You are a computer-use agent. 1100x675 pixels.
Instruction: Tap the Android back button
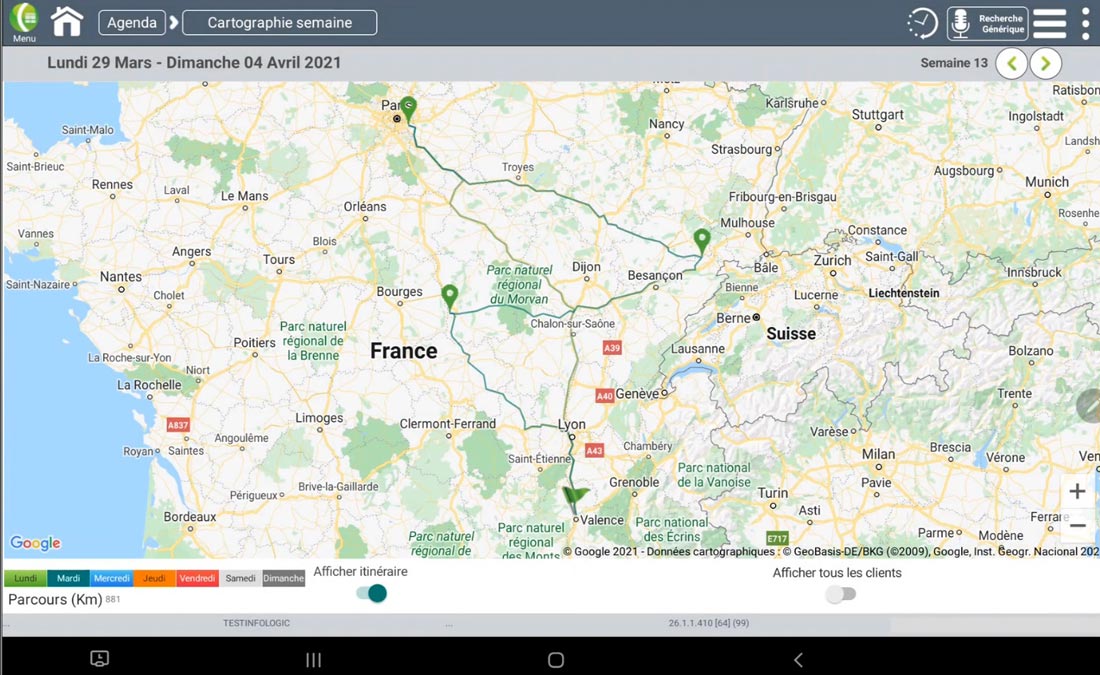798,660
